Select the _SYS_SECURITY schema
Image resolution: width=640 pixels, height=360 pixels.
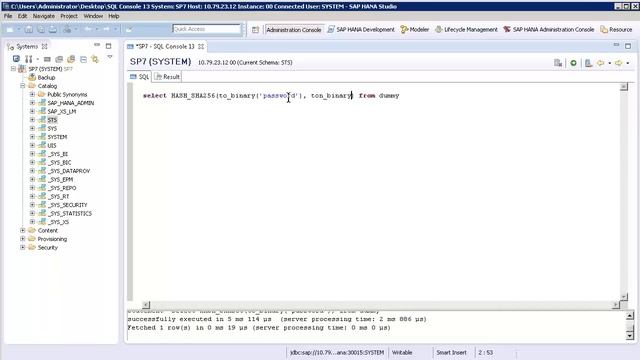pyautogui.click(x=67, y=205)
